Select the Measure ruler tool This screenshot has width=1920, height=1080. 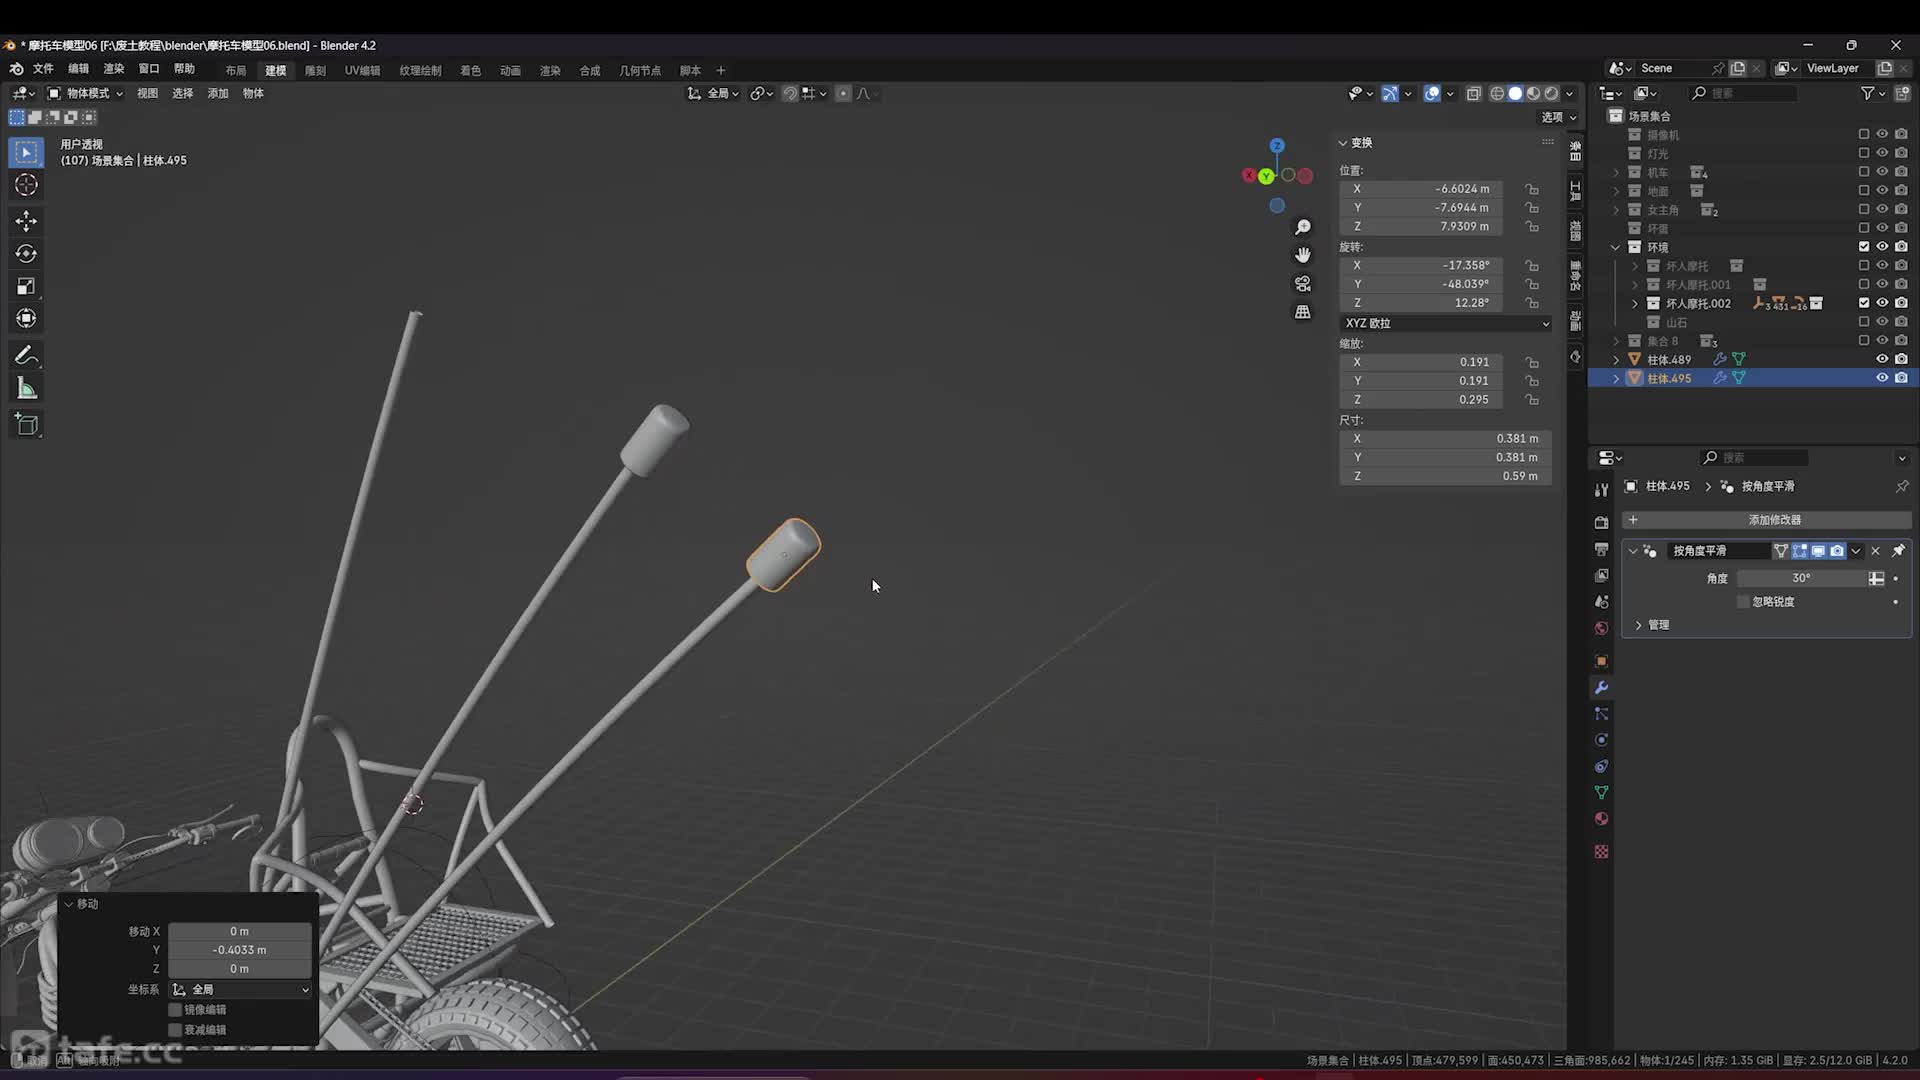point(27,389)
